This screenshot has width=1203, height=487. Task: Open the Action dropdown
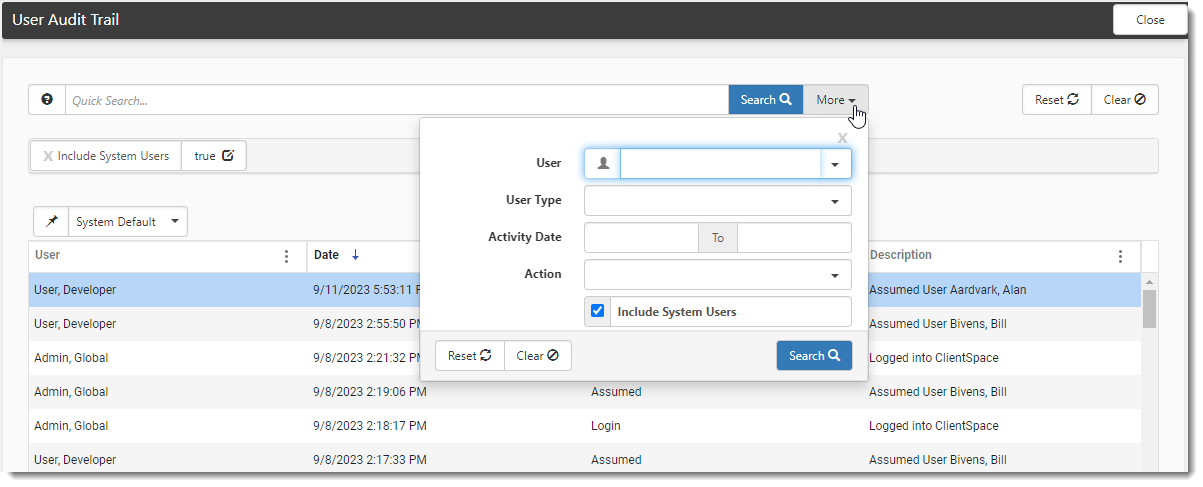point(717,274)
